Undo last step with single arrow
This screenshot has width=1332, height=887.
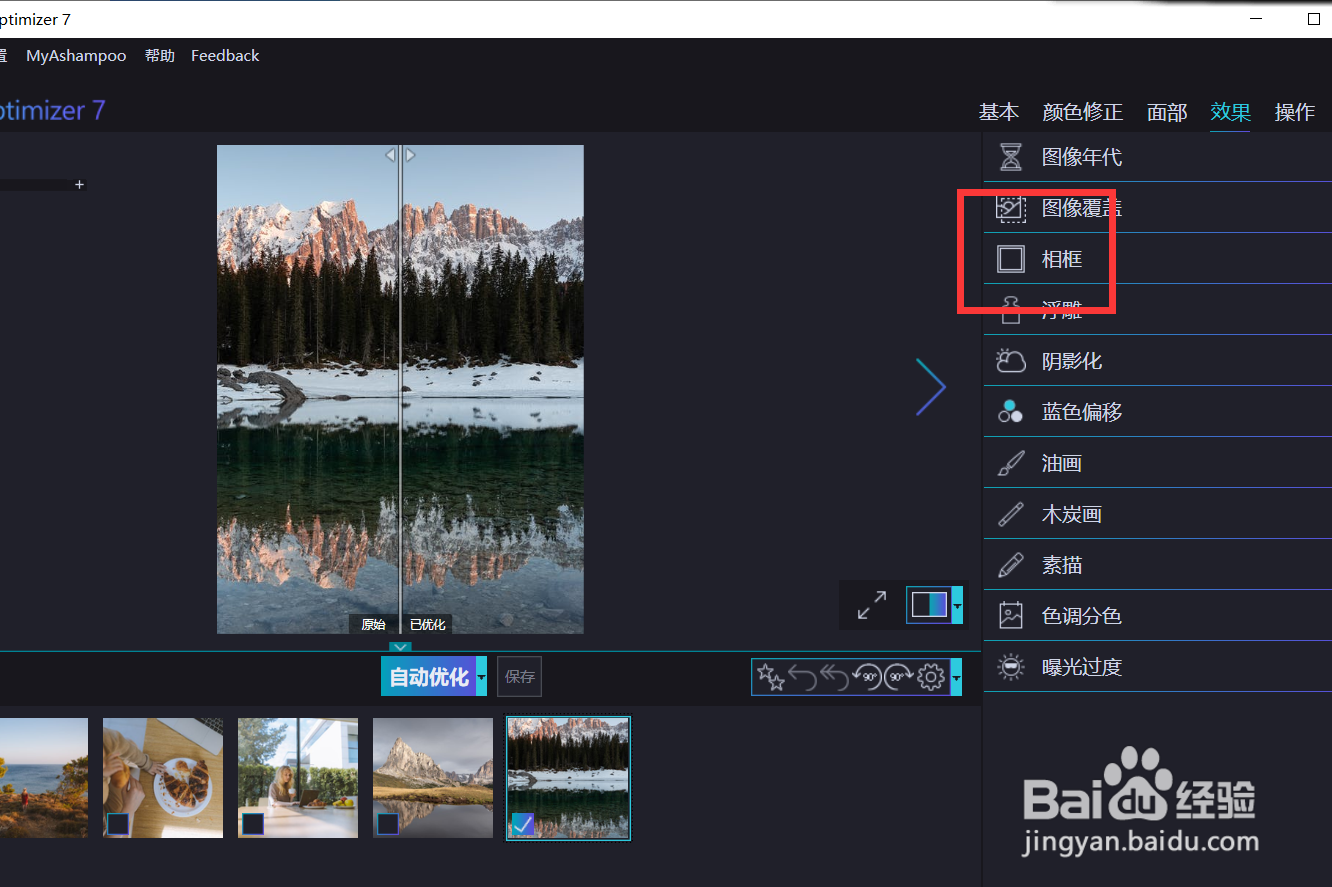tap(802, 677)
